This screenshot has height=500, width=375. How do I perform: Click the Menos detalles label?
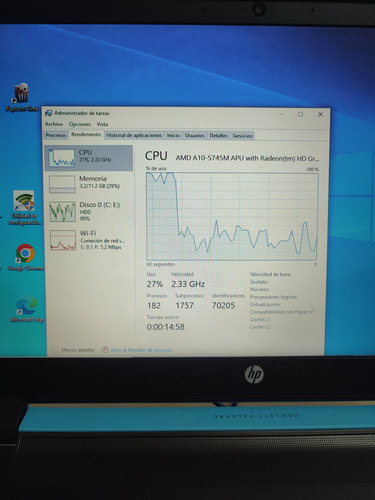click(x=78, y=350)
